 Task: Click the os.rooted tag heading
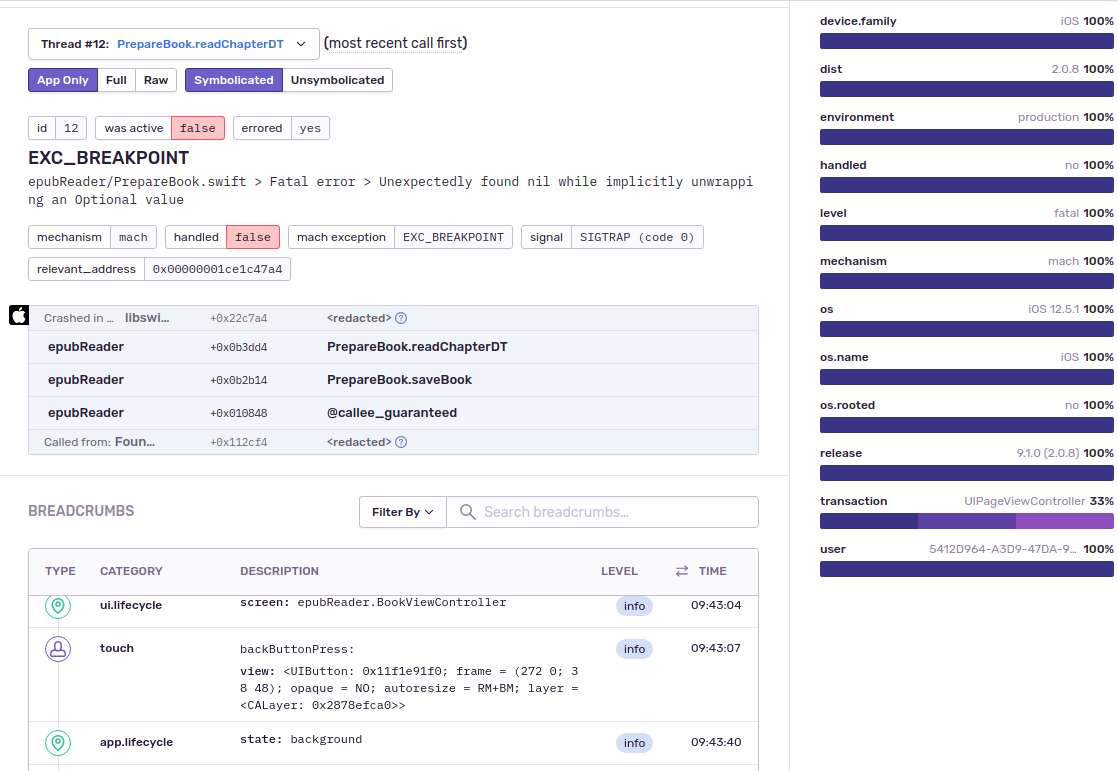click(847, 405)
